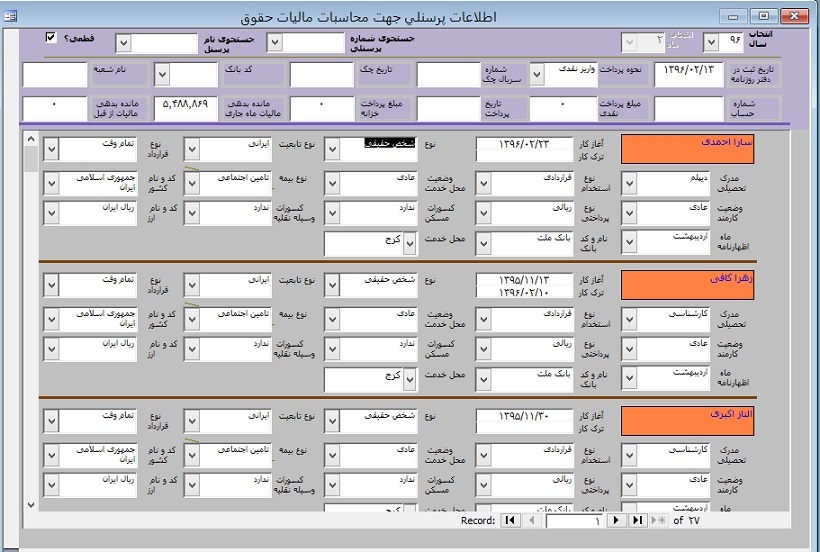820x552 pixels.
Task: Click the تاریخ چک input field
Action: [x=322, y=74]
